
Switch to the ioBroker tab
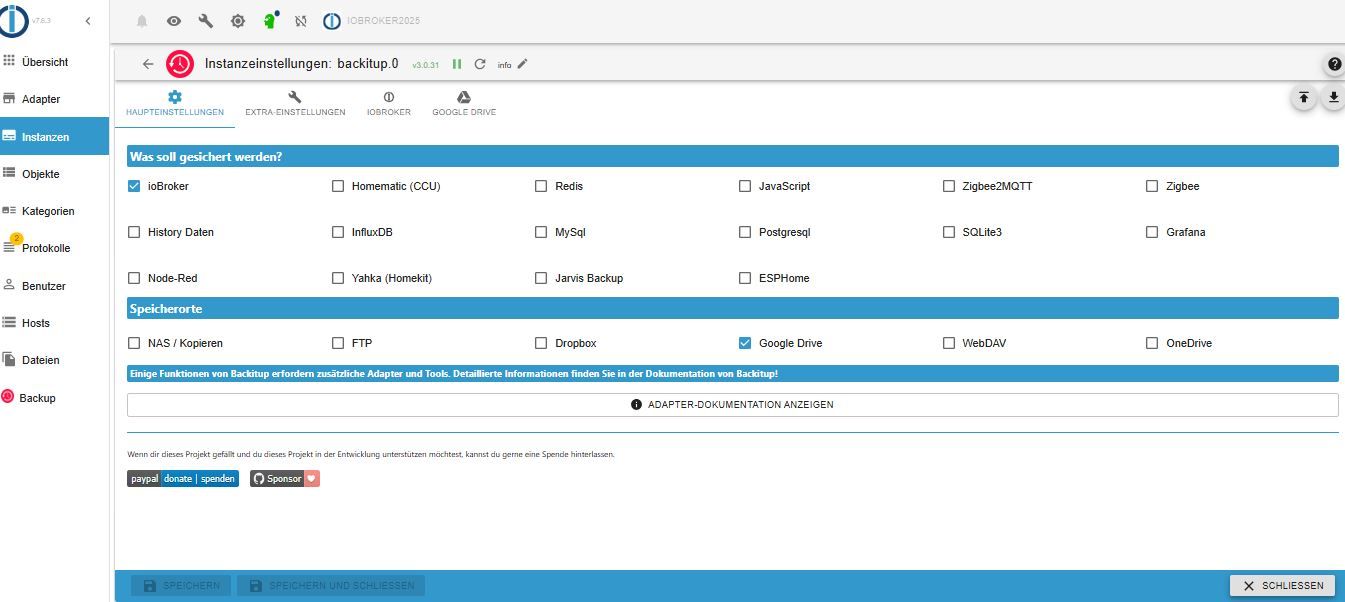(389, 104)
